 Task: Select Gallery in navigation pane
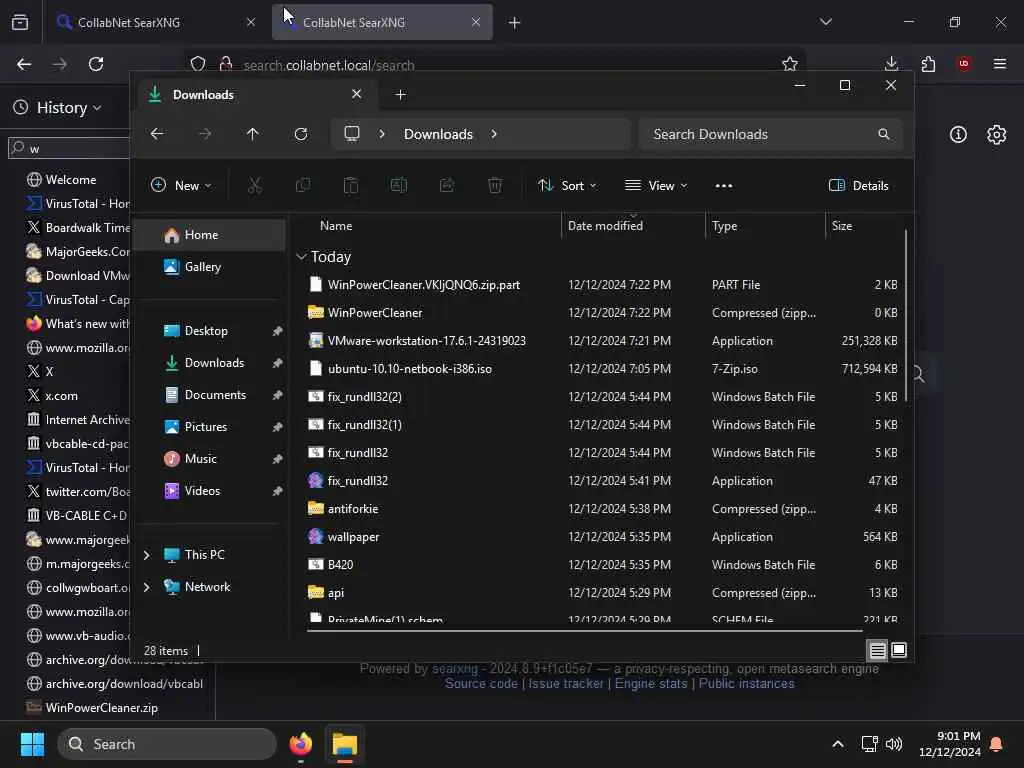pos(209,267)
